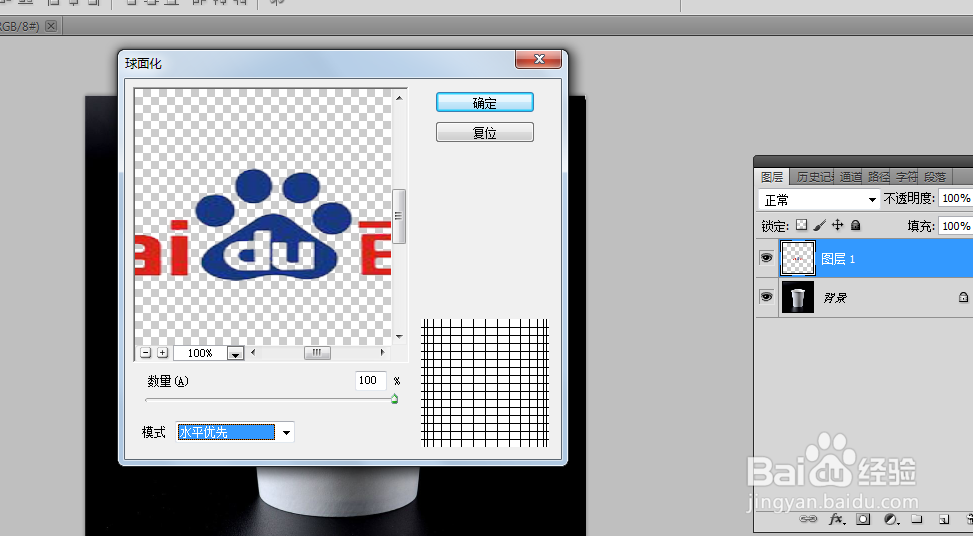Switch to the 路径 tab
973x536 pixels.
(x=878, y=177)
